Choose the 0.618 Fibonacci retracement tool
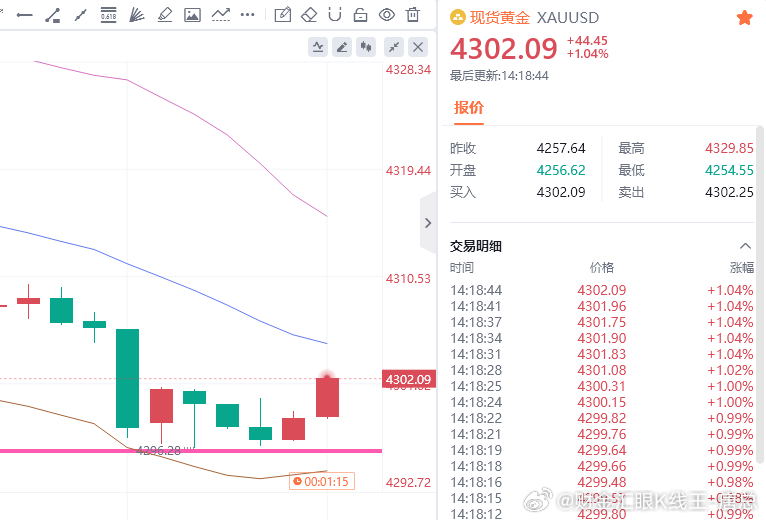The width and height of the screenshot is (766, 520). tap(108, 15)
